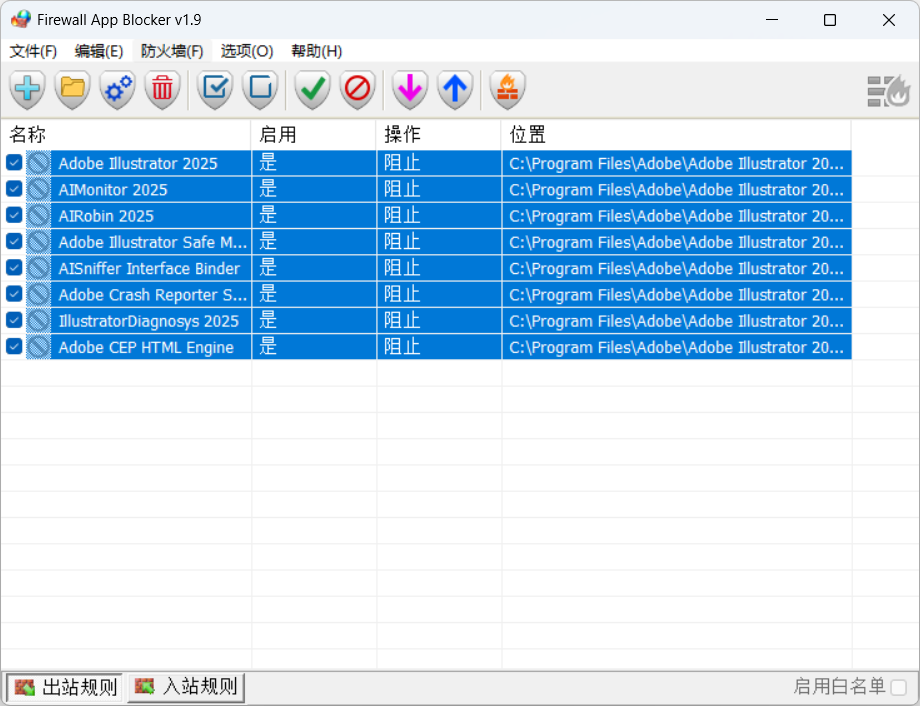Click 阻止 cell in AIMonitor 2025 row
Image resolution: width=920 pixels, height=706 pixels.
439,189
